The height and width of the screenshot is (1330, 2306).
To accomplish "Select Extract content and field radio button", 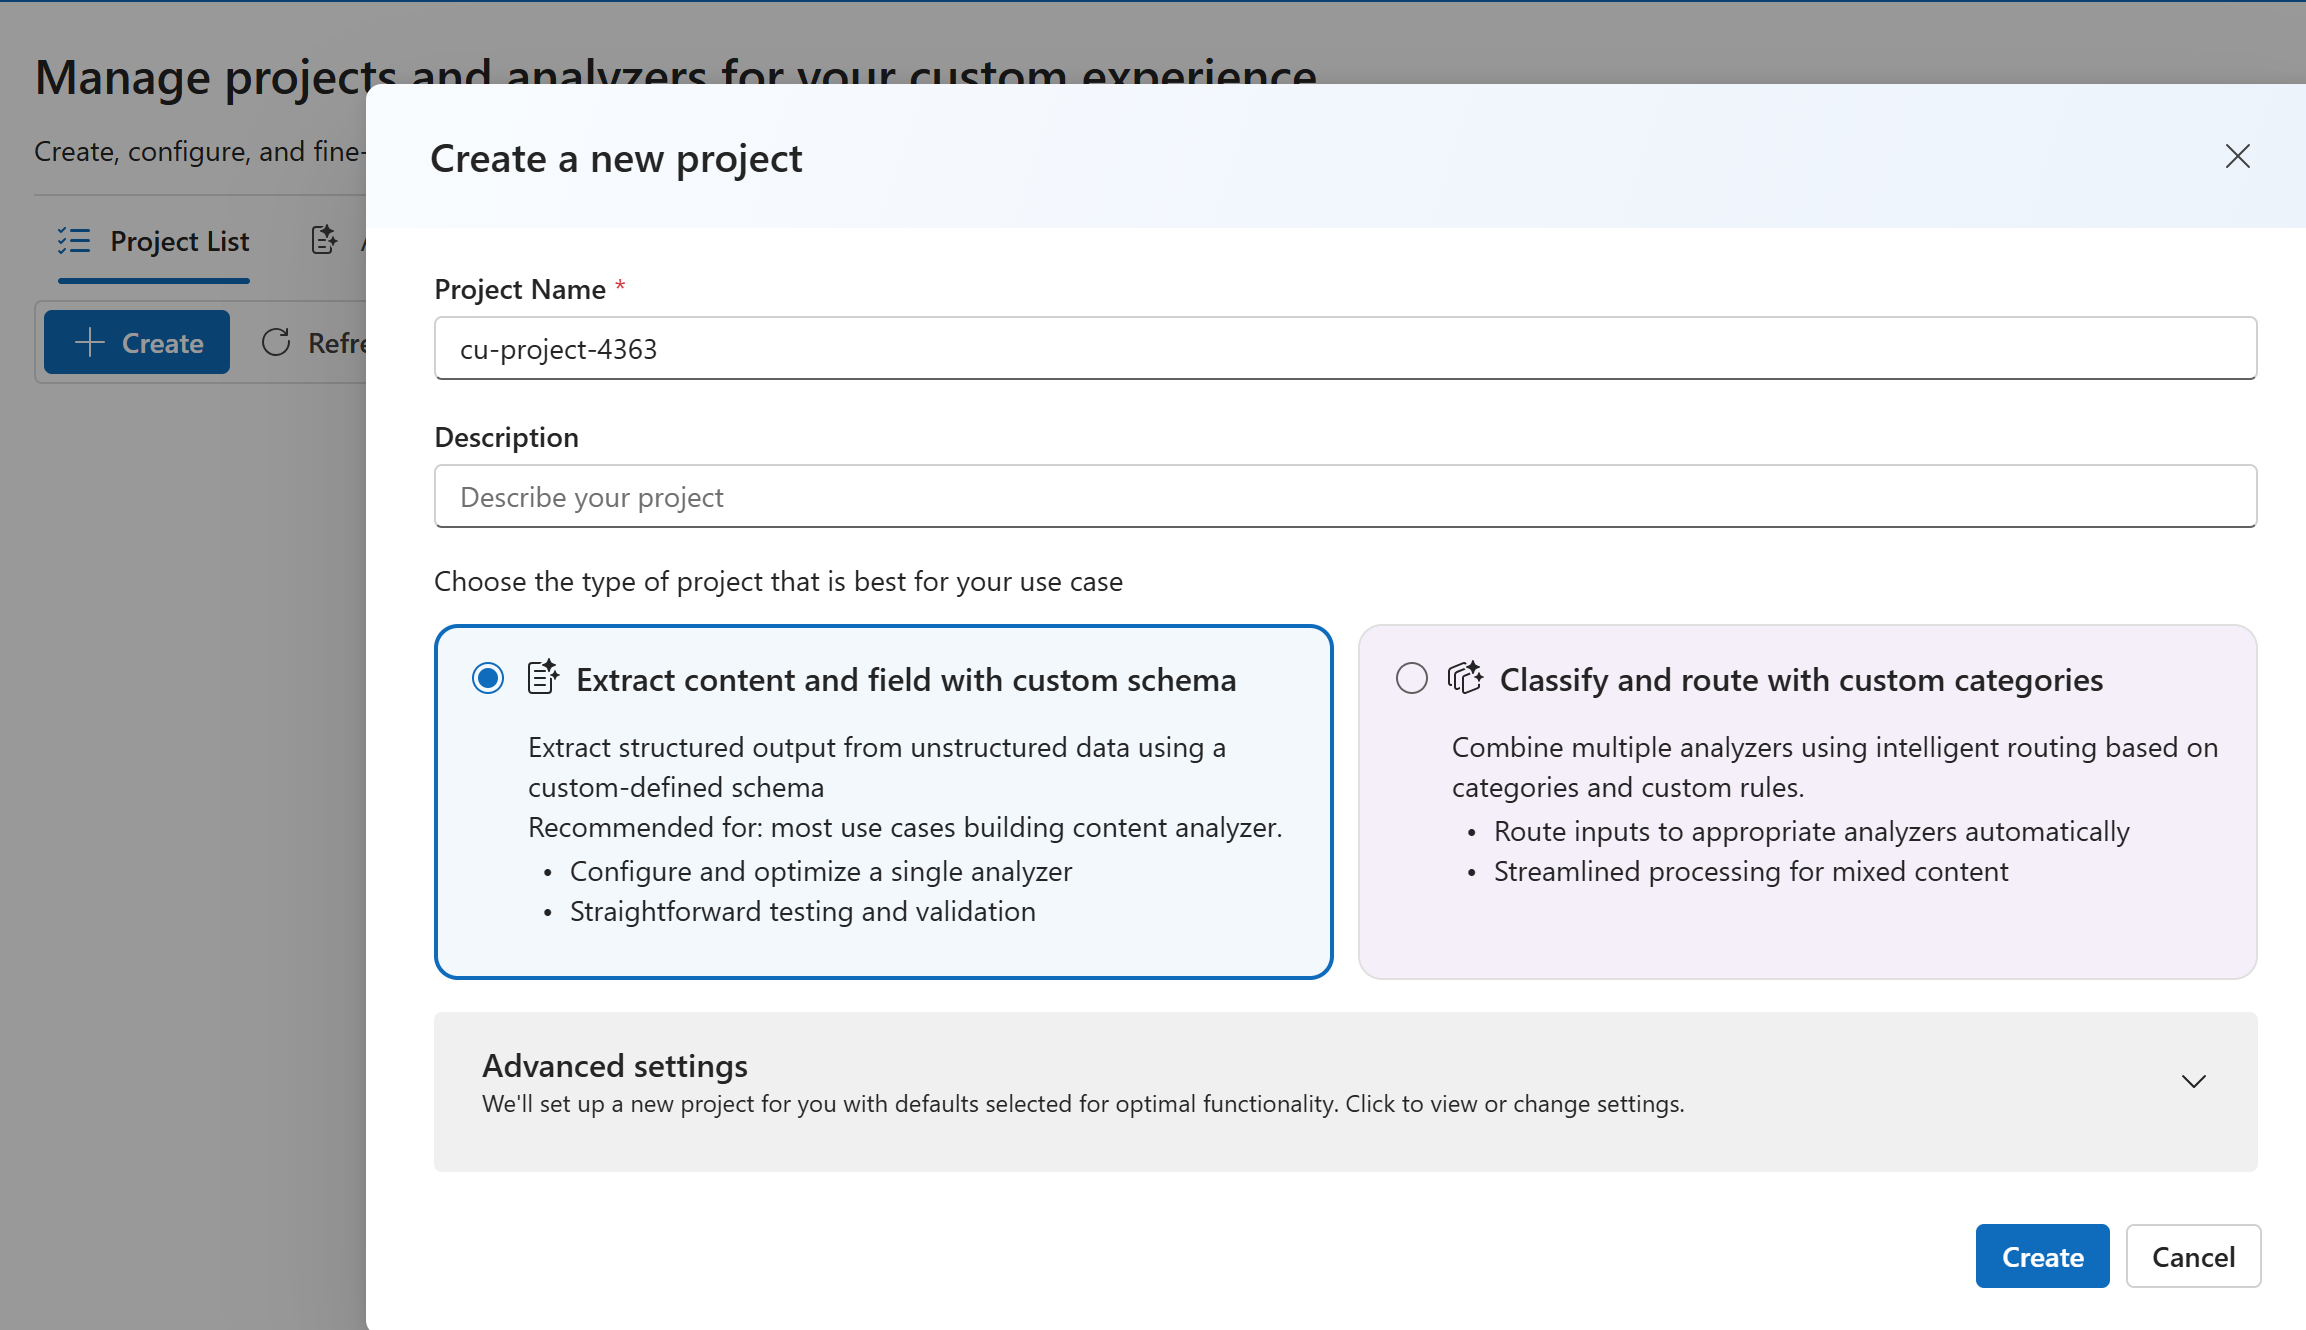I will click(488, 678).
